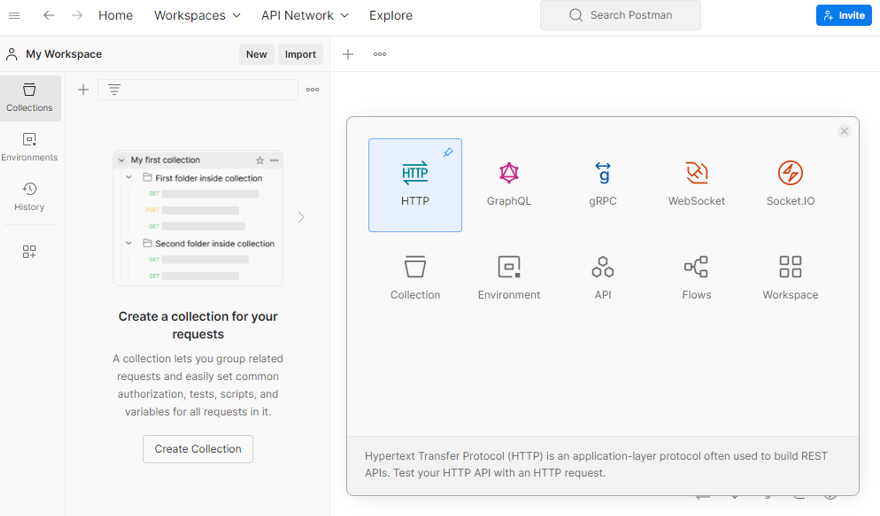Choose the GraphQL request option
The height and width of the screenshot is (516, 880).
pyautogui.click(x=509, y=185)
